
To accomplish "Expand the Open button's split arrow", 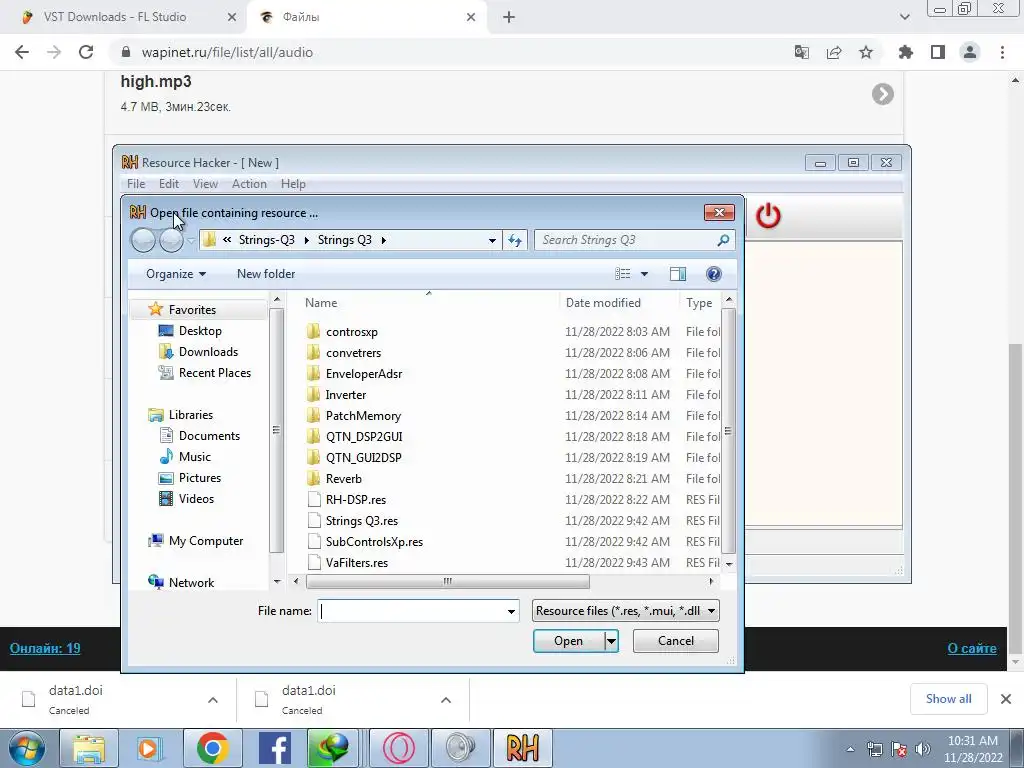I will 611,641.
